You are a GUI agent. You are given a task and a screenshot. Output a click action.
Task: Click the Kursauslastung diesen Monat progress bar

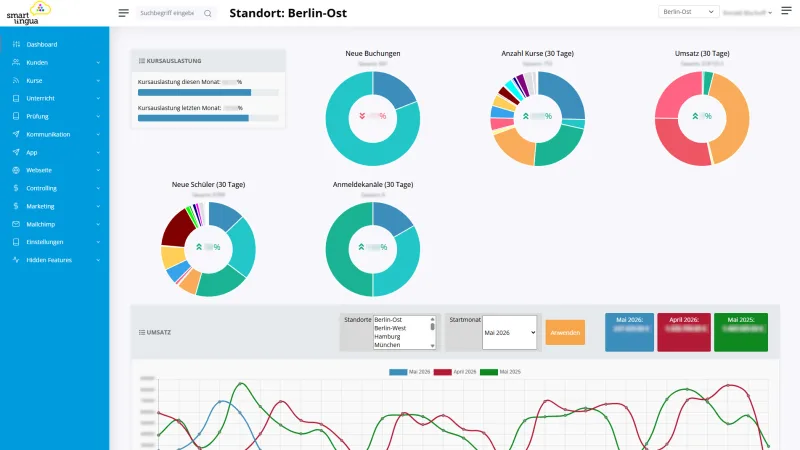click(x=208, y=92)
